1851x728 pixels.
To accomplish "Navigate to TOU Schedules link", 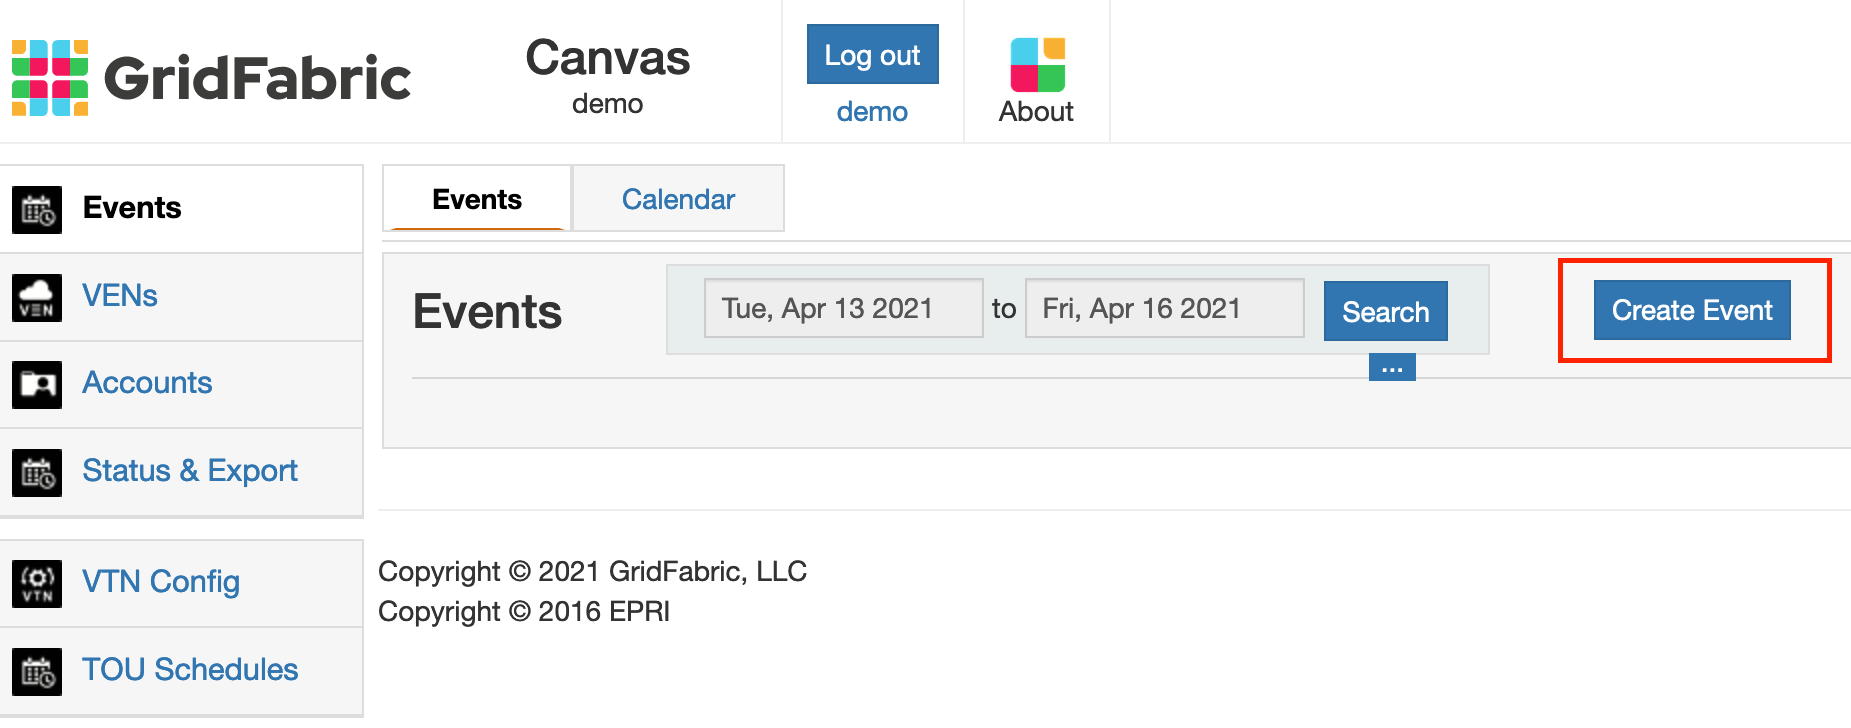I will pos(190,670).
